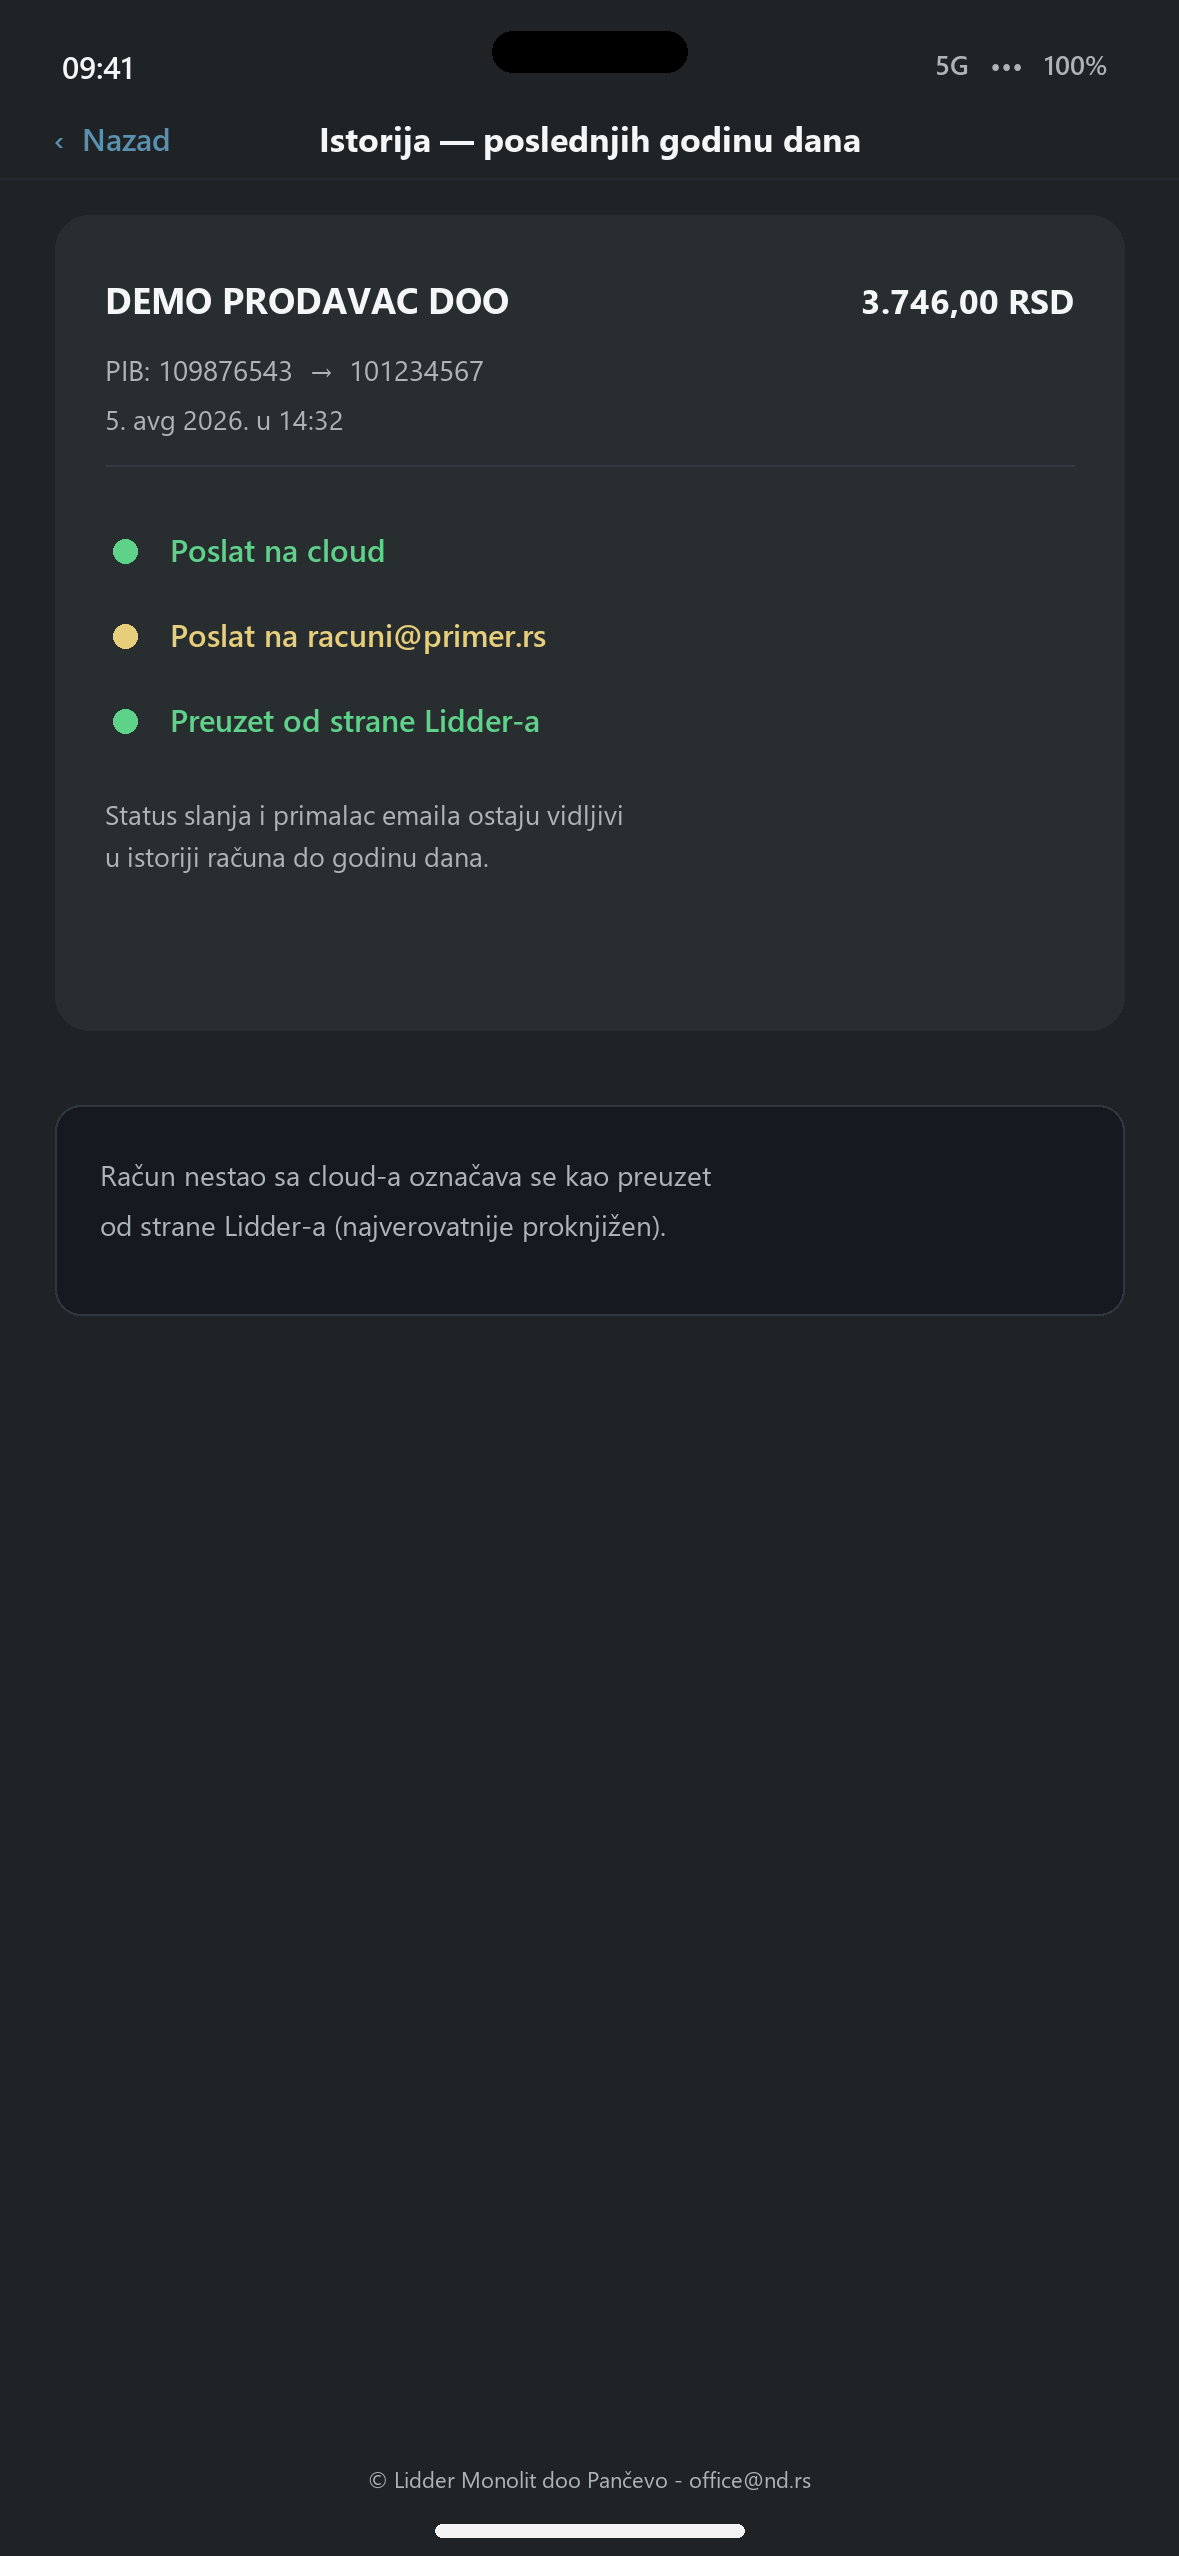
Task: Select the Preuzet od strane Lidder-a status
Action: 355,721
